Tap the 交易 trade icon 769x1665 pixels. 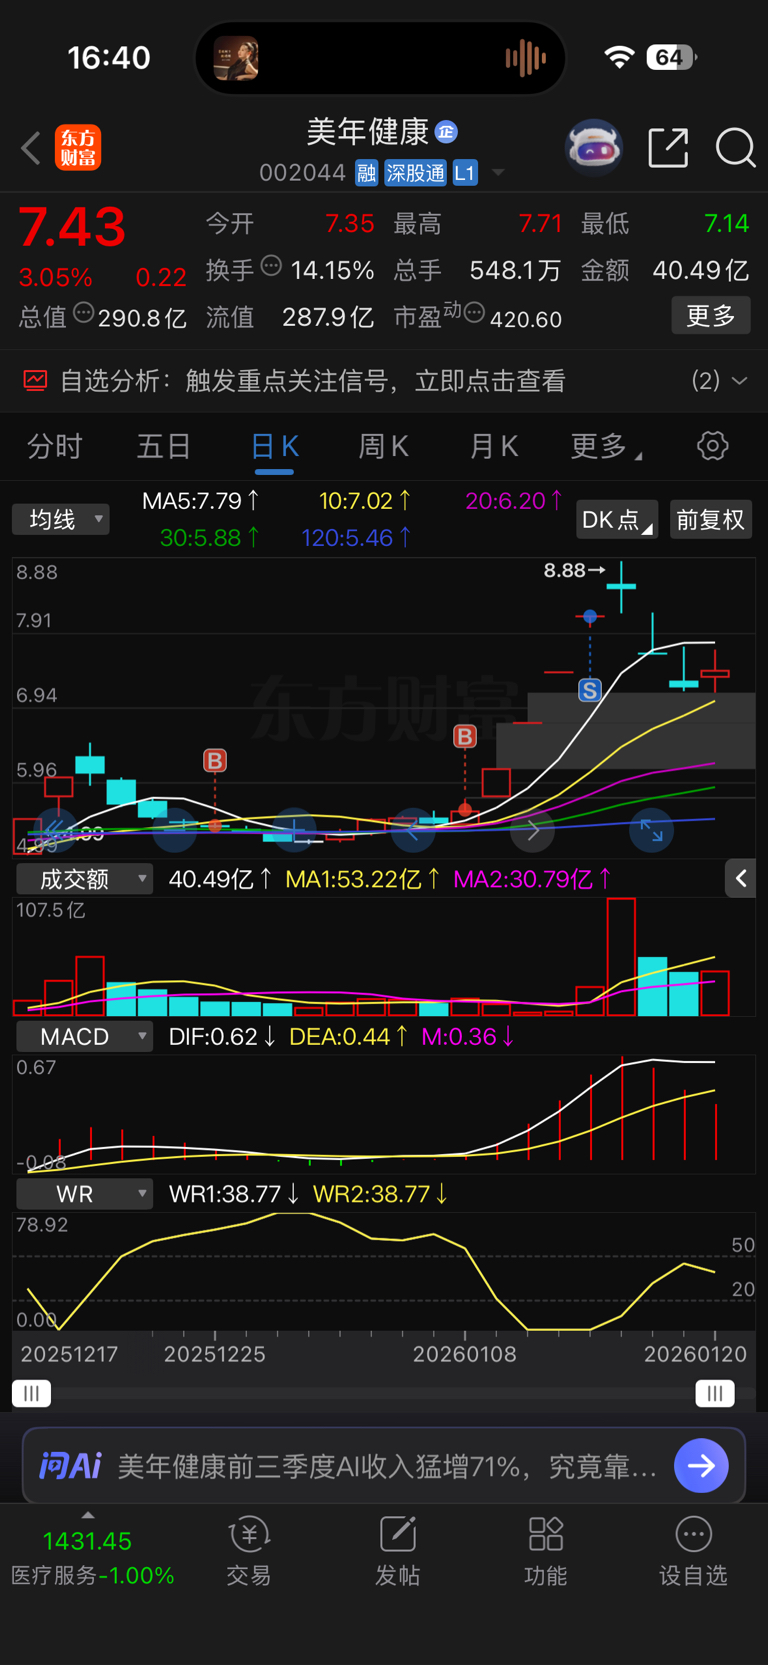pos(249,1552)
